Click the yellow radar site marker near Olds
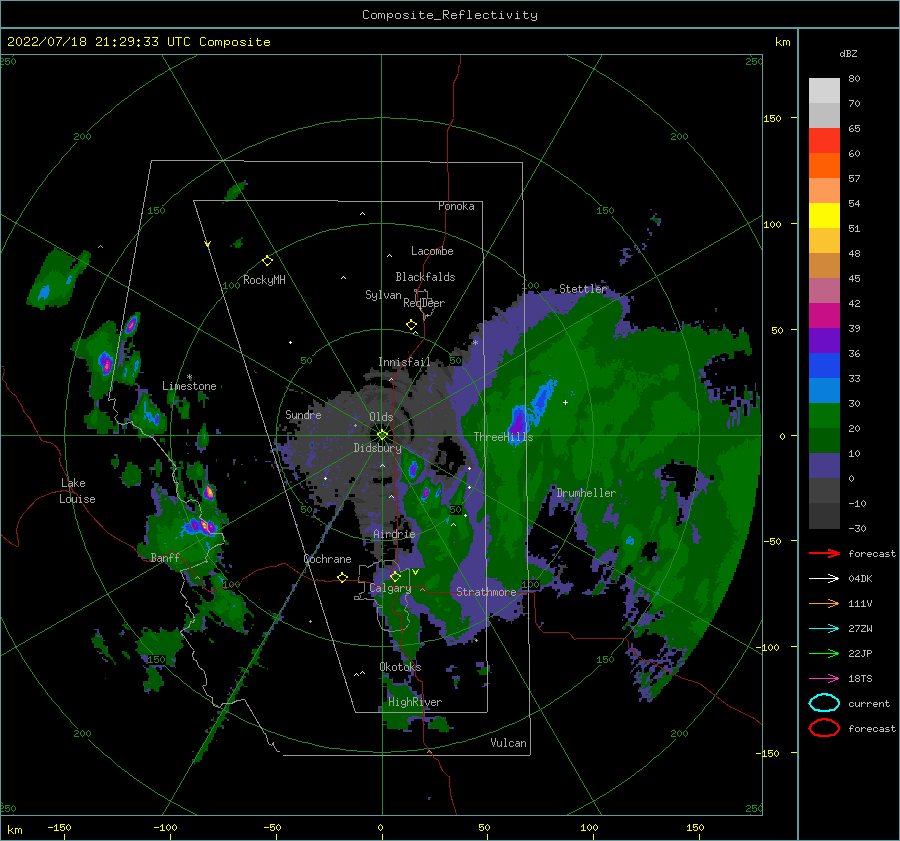 382,435
